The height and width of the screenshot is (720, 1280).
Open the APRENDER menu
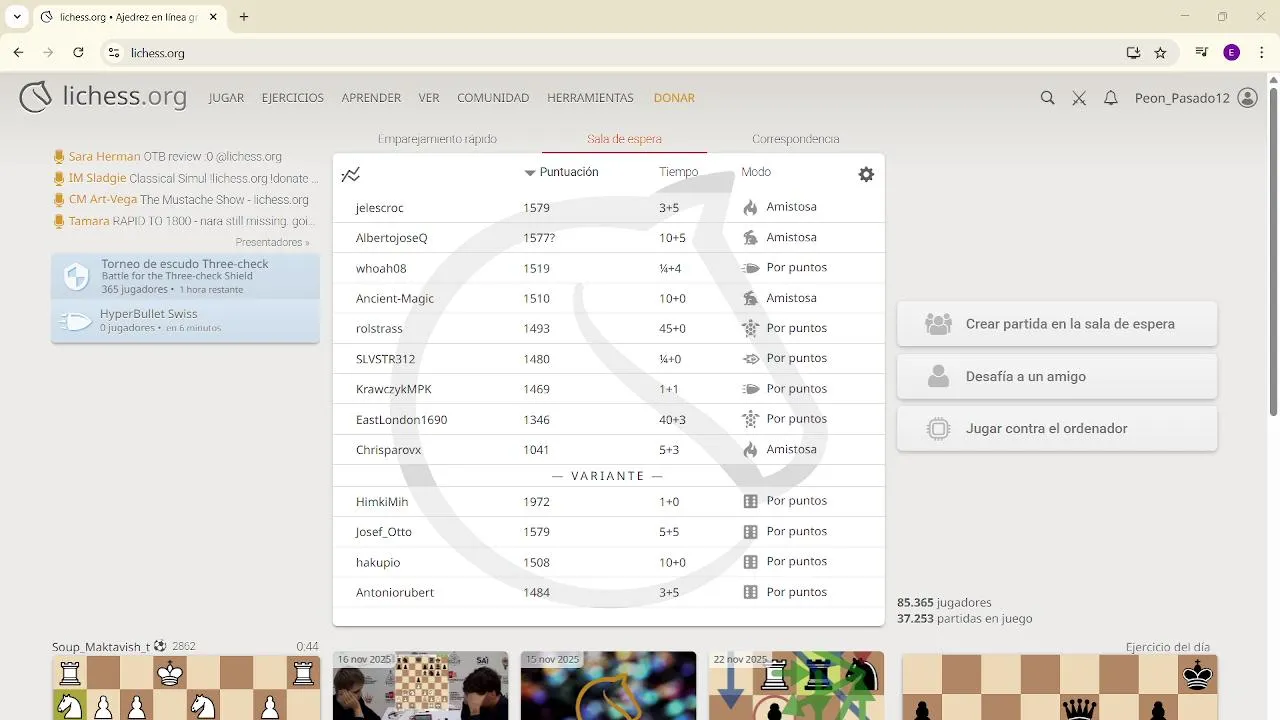tap(371, 98)
